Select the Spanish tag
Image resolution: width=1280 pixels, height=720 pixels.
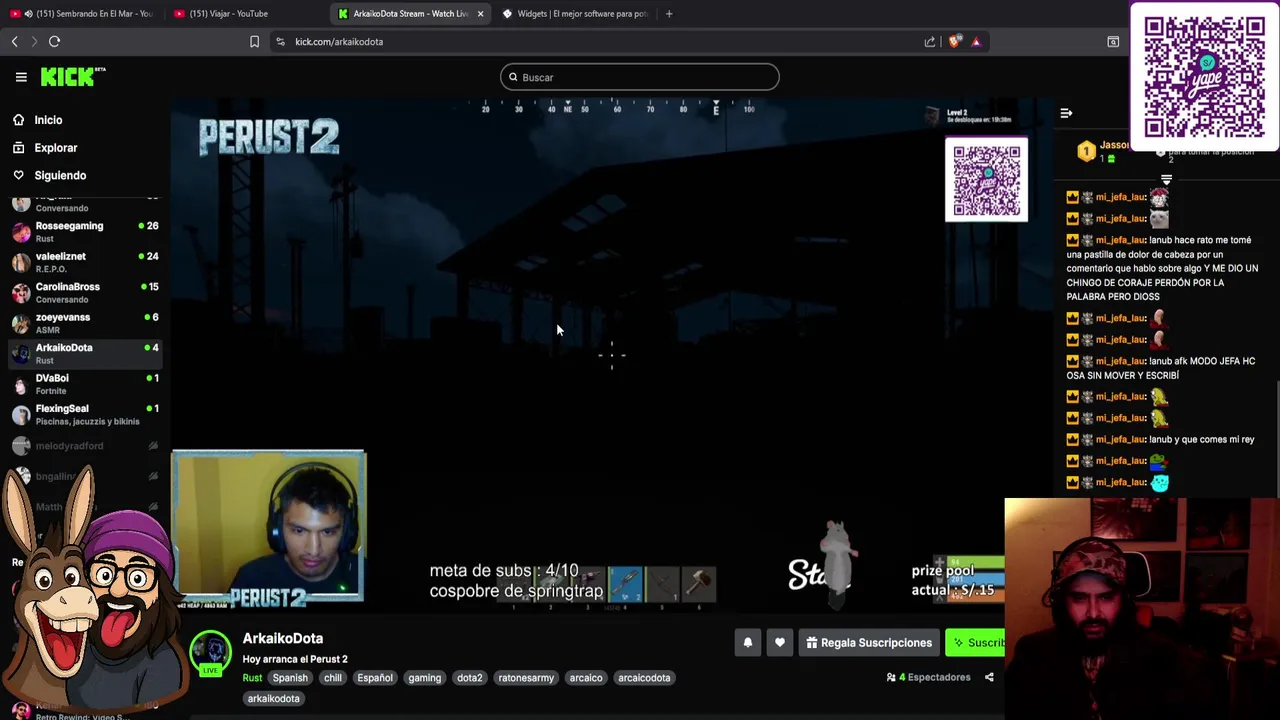pos(290,678)
